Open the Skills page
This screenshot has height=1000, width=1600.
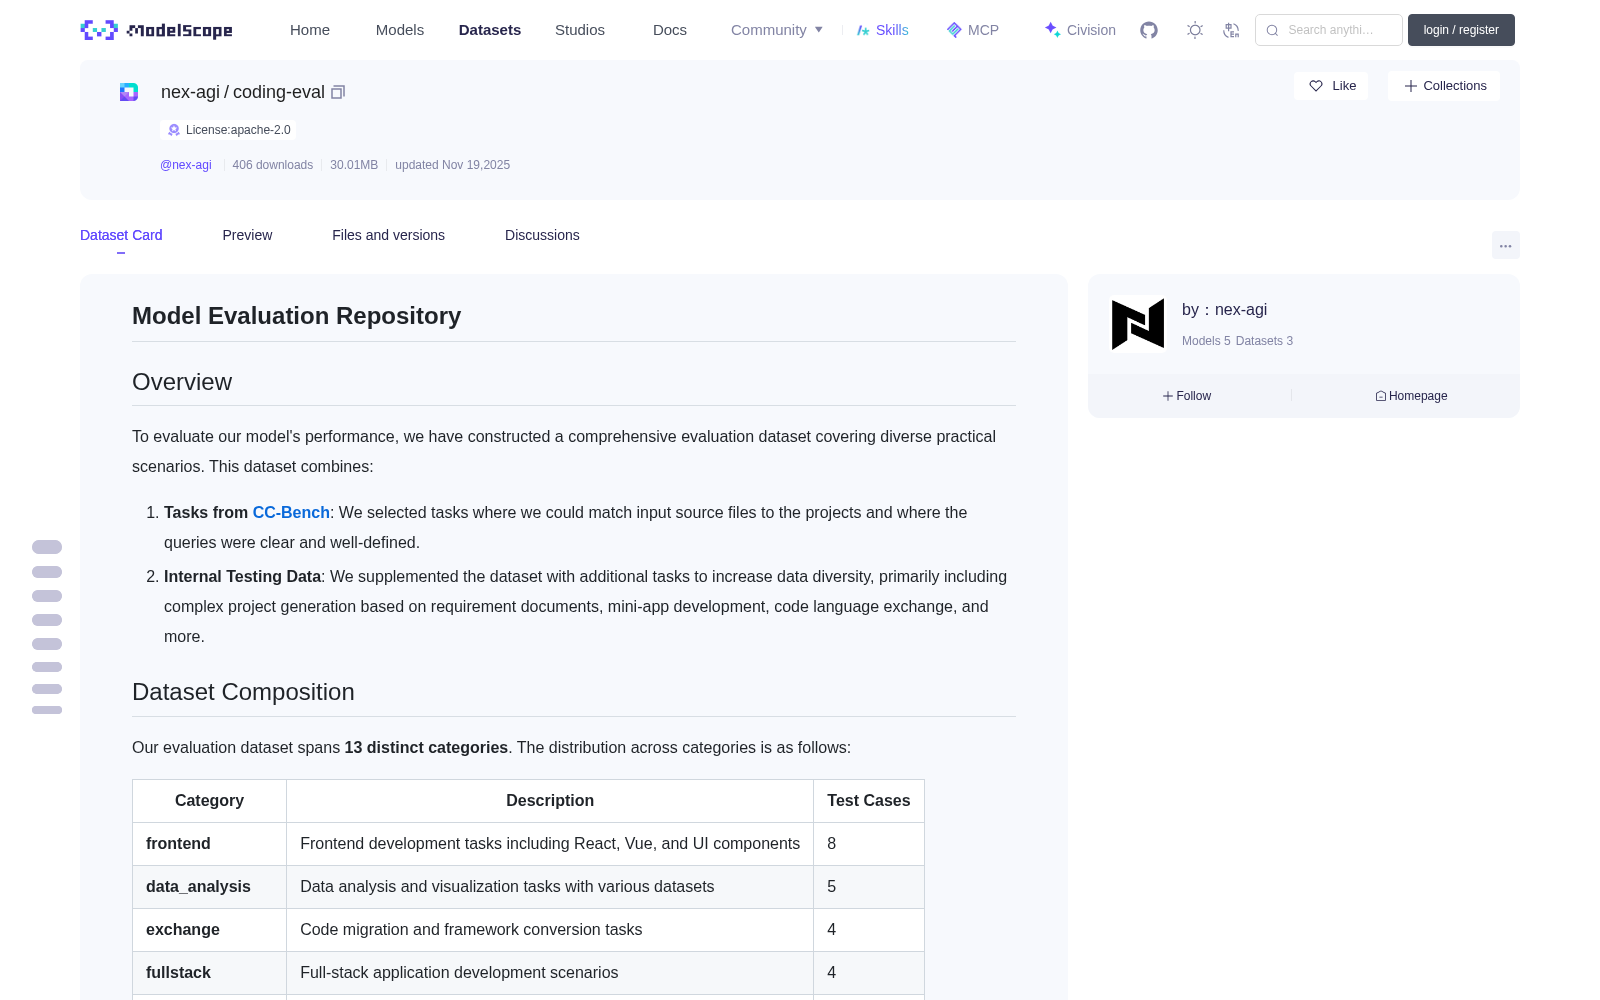(x=882, y=30)
